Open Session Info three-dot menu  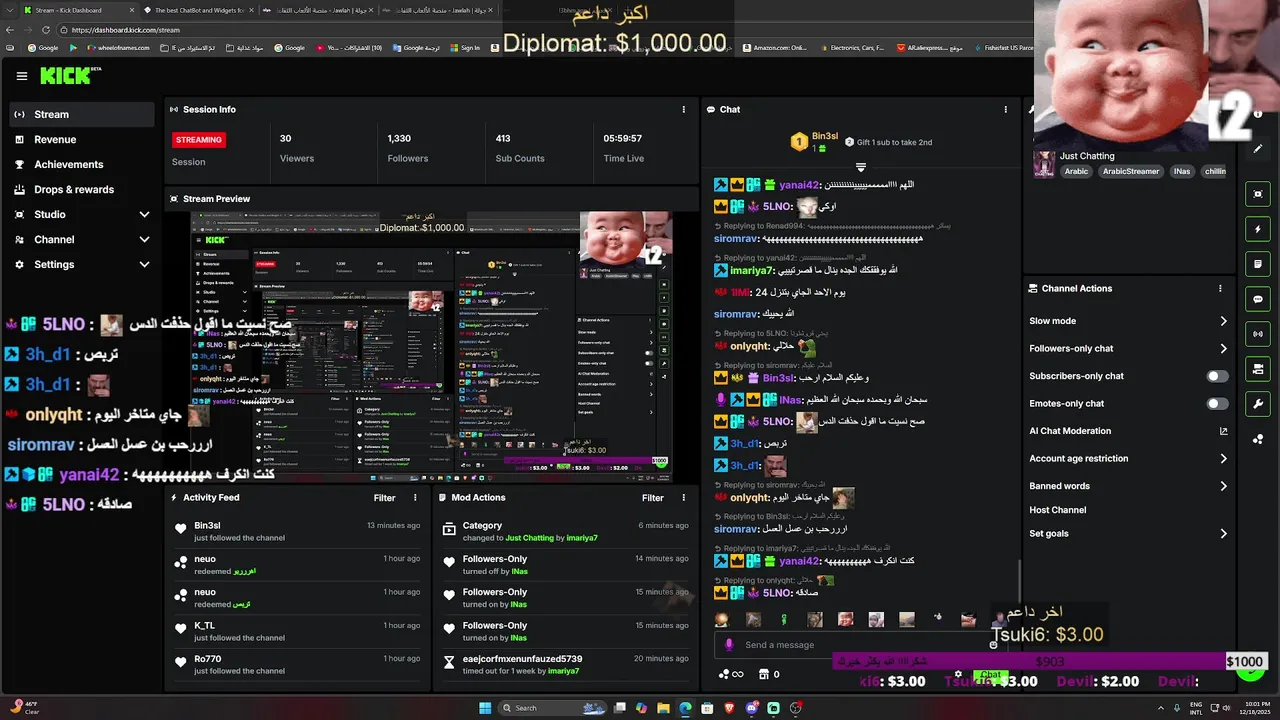[684, 109]
